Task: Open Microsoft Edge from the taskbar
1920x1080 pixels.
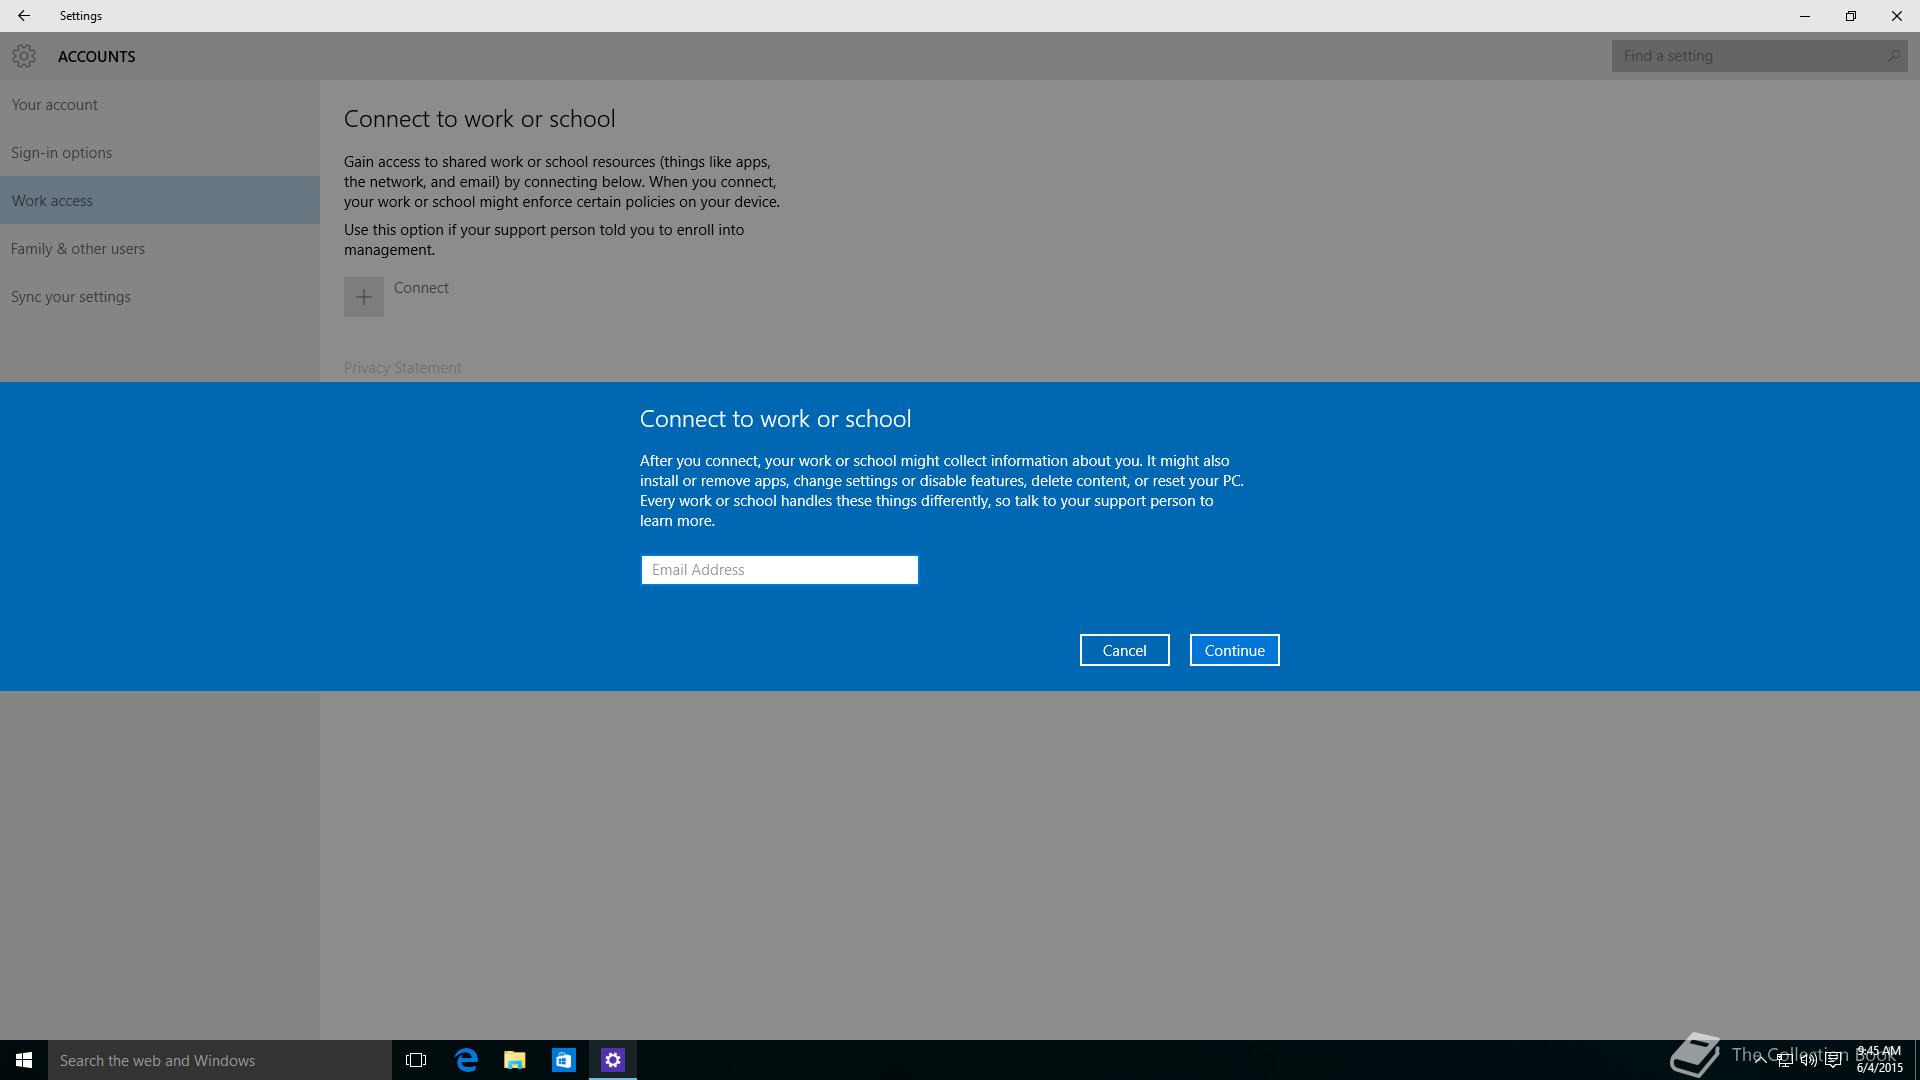Action: coord(466,1060)
